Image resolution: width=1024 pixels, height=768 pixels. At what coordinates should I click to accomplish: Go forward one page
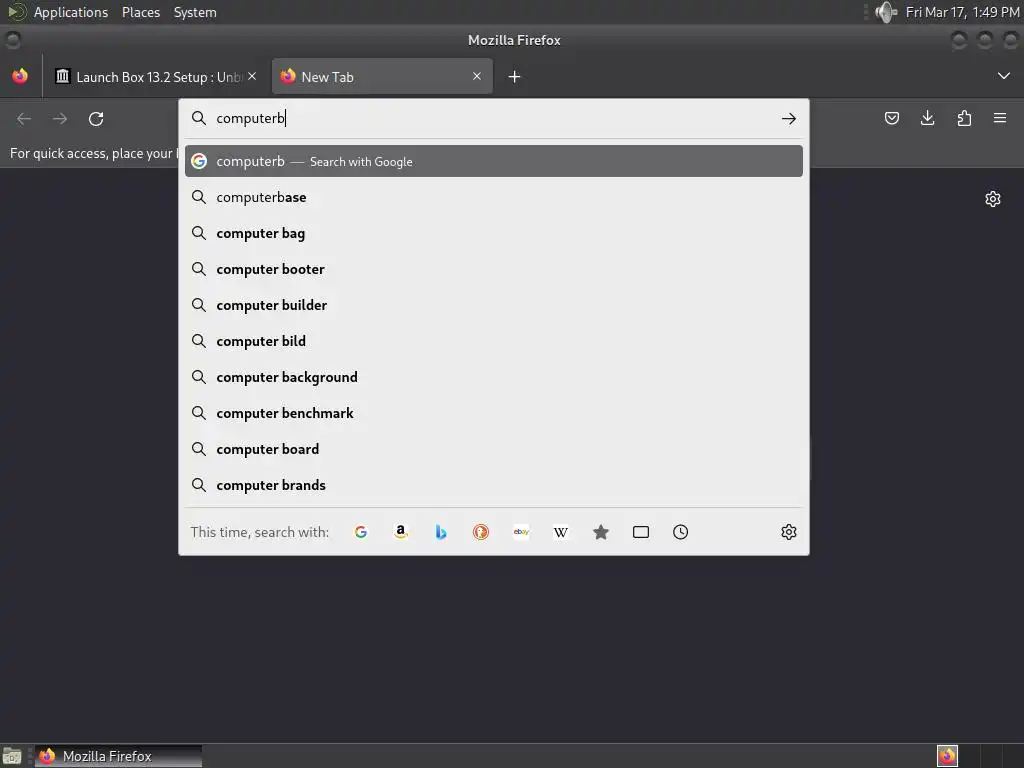pyautogui.click(x=60, y=119)
